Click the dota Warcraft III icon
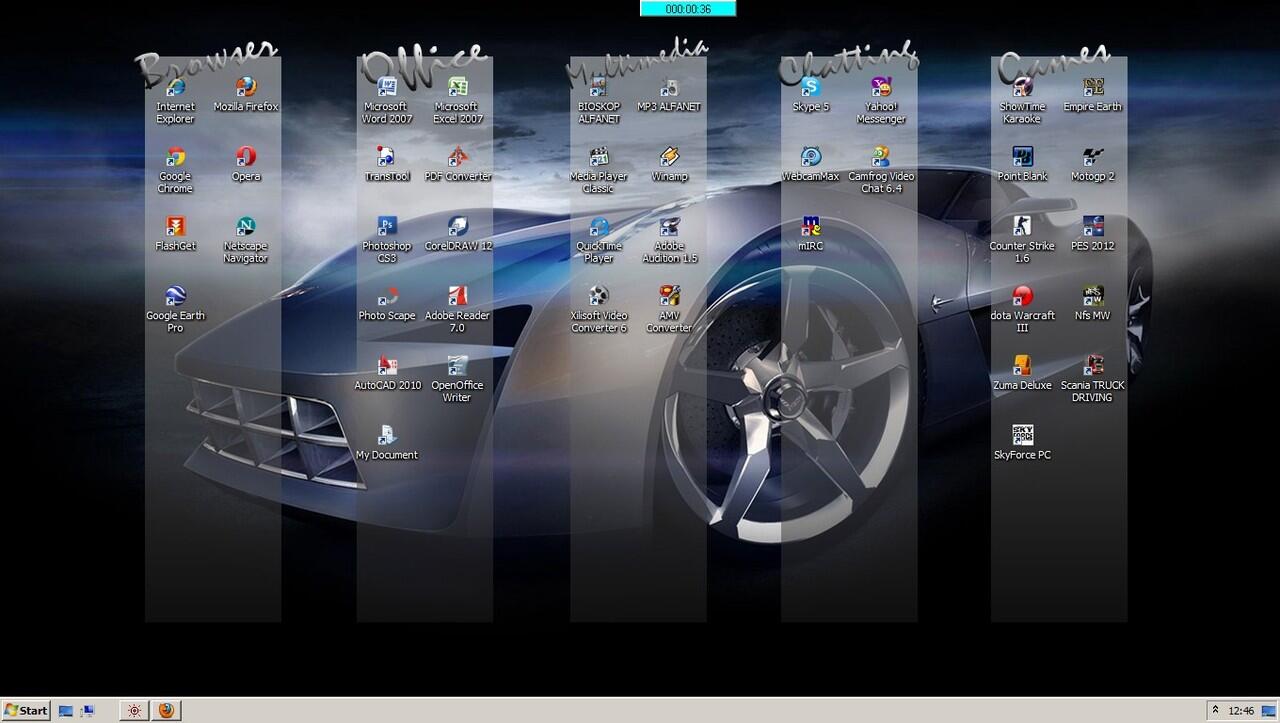The height and width of the screenshot is (723, 1280). 1023,297
